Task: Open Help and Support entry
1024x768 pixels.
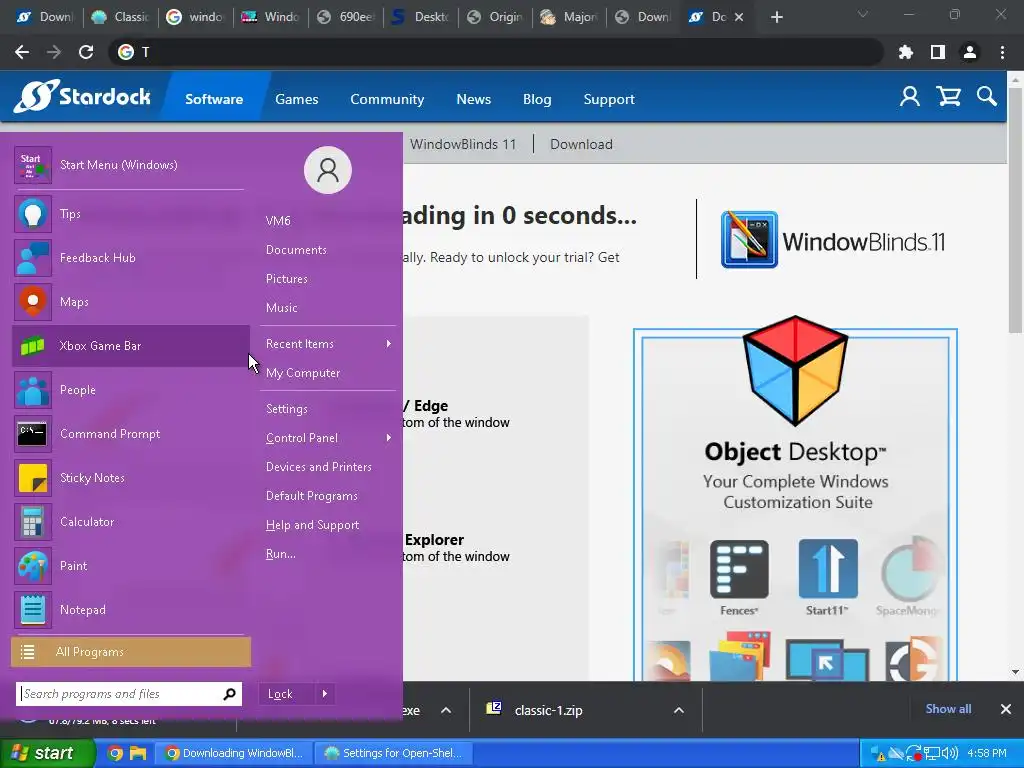Action: (312, 525)
